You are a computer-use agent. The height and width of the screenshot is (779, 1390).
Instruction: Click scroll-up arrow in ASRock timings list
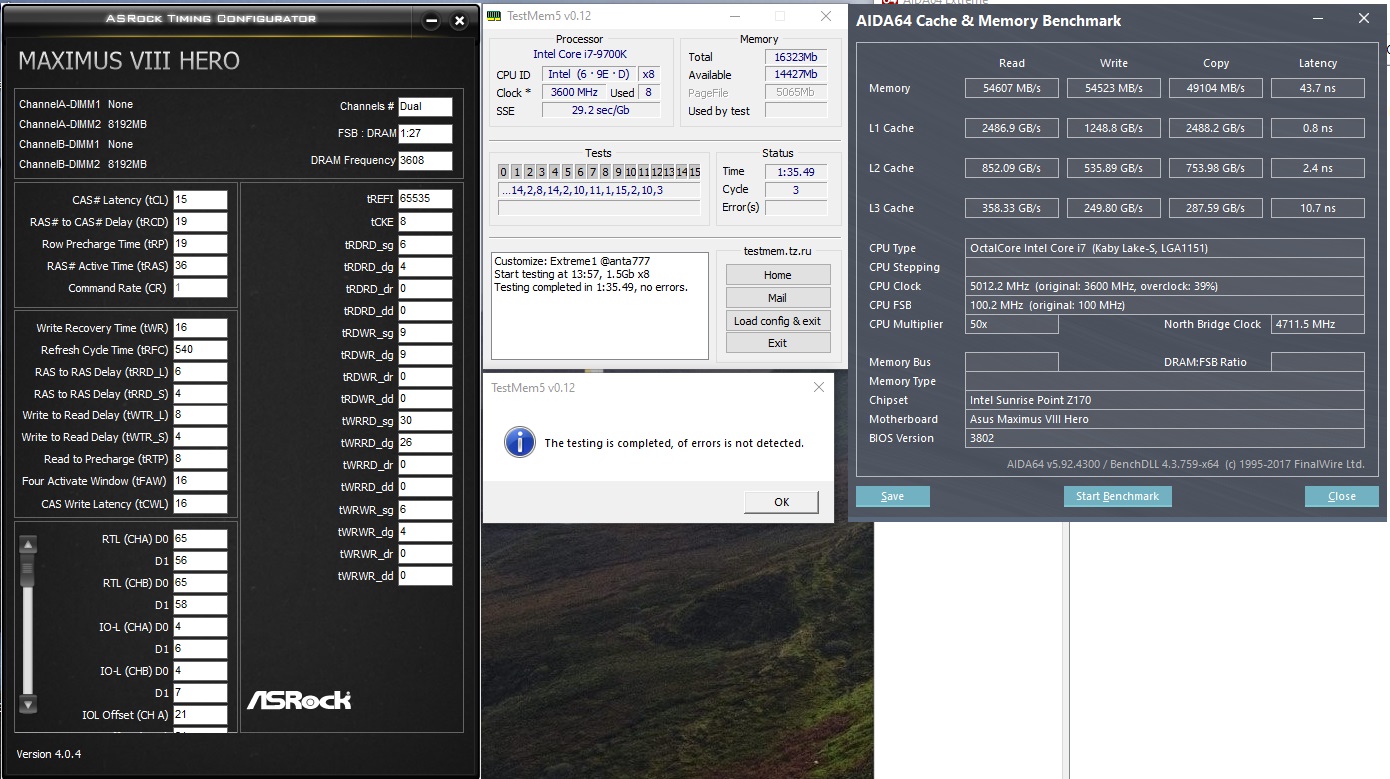(x=28, y=545)
